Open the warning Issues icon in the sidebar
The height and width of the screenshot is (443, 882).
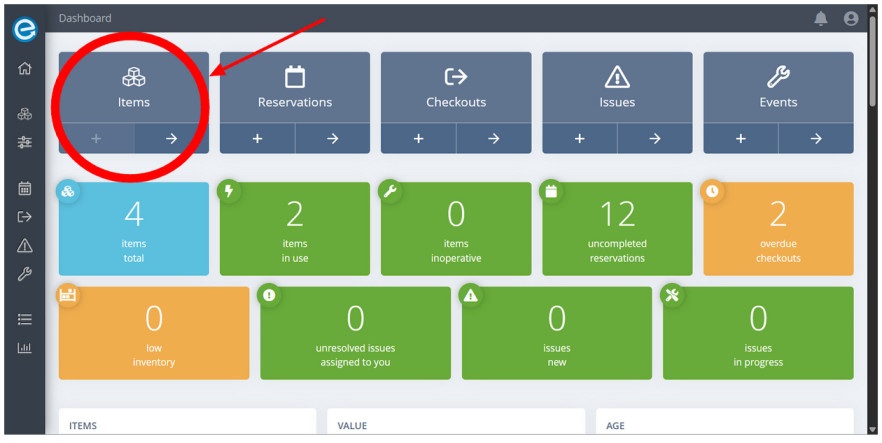pos(24,246)
